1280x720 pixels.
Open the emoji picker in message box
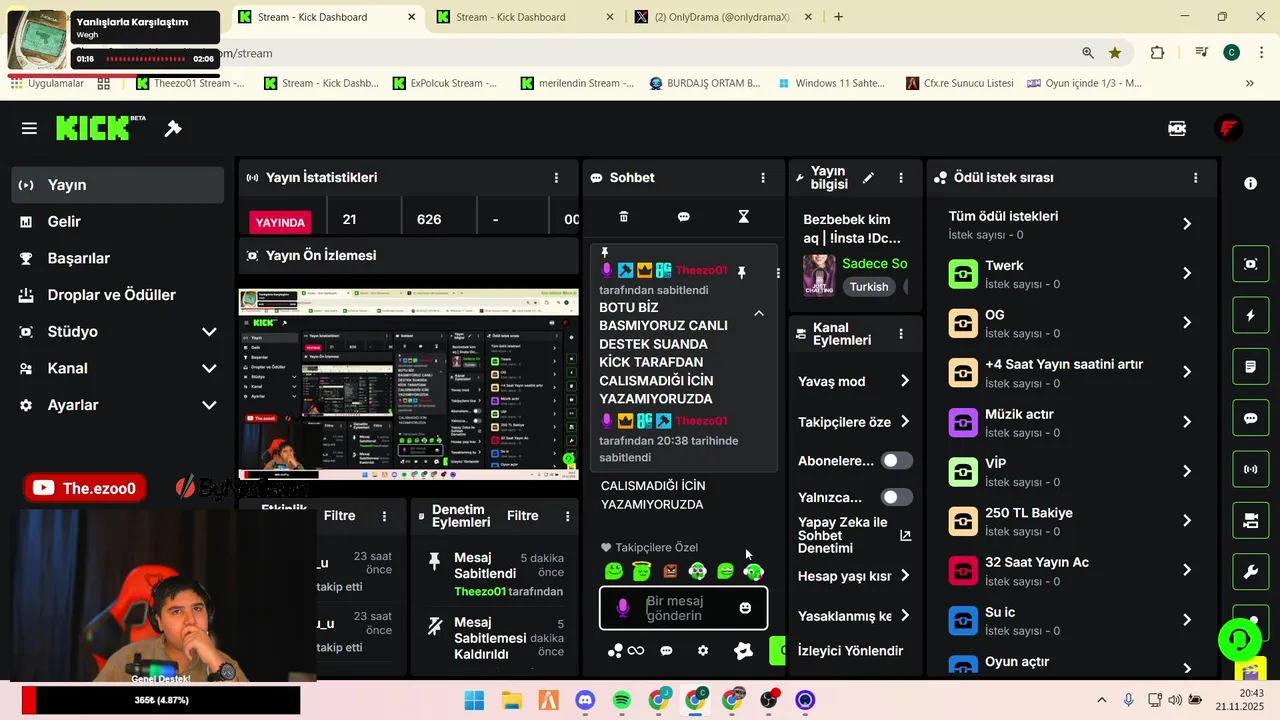pos(745,608)
